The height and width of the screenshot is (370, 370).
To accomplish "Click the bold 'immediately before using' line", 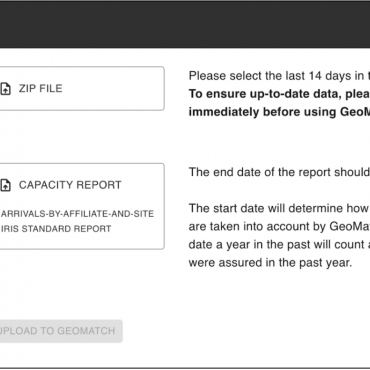I will point(279,112).
